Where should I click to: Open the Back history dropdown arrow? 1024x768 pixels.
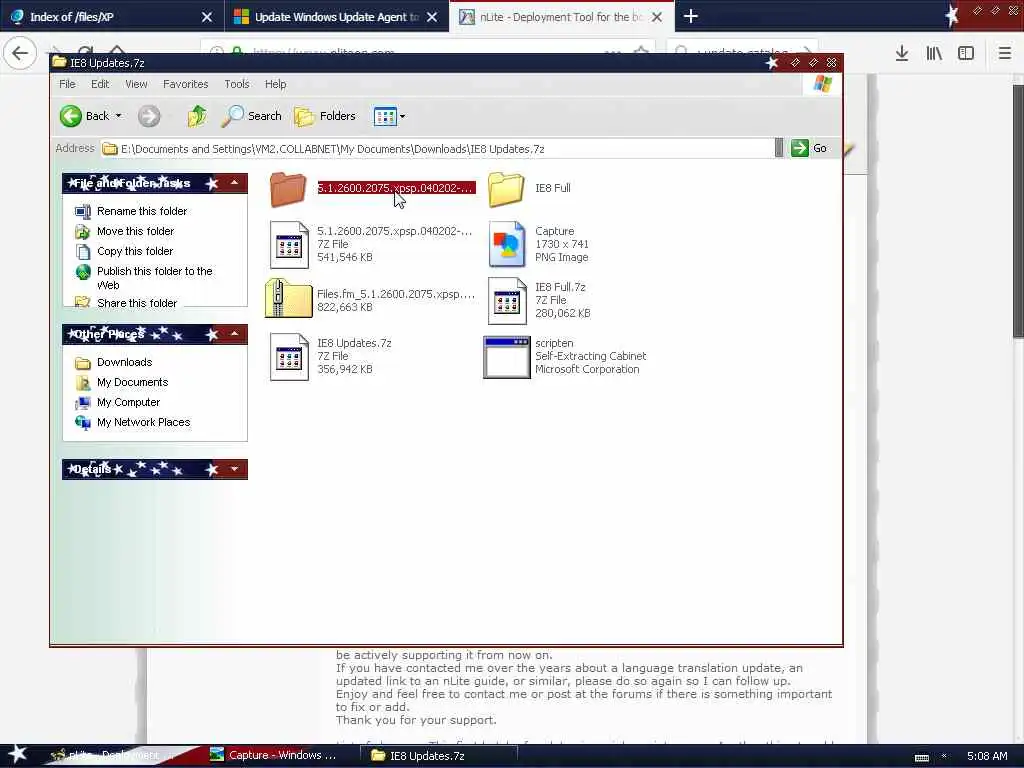(x=119, y=116)
